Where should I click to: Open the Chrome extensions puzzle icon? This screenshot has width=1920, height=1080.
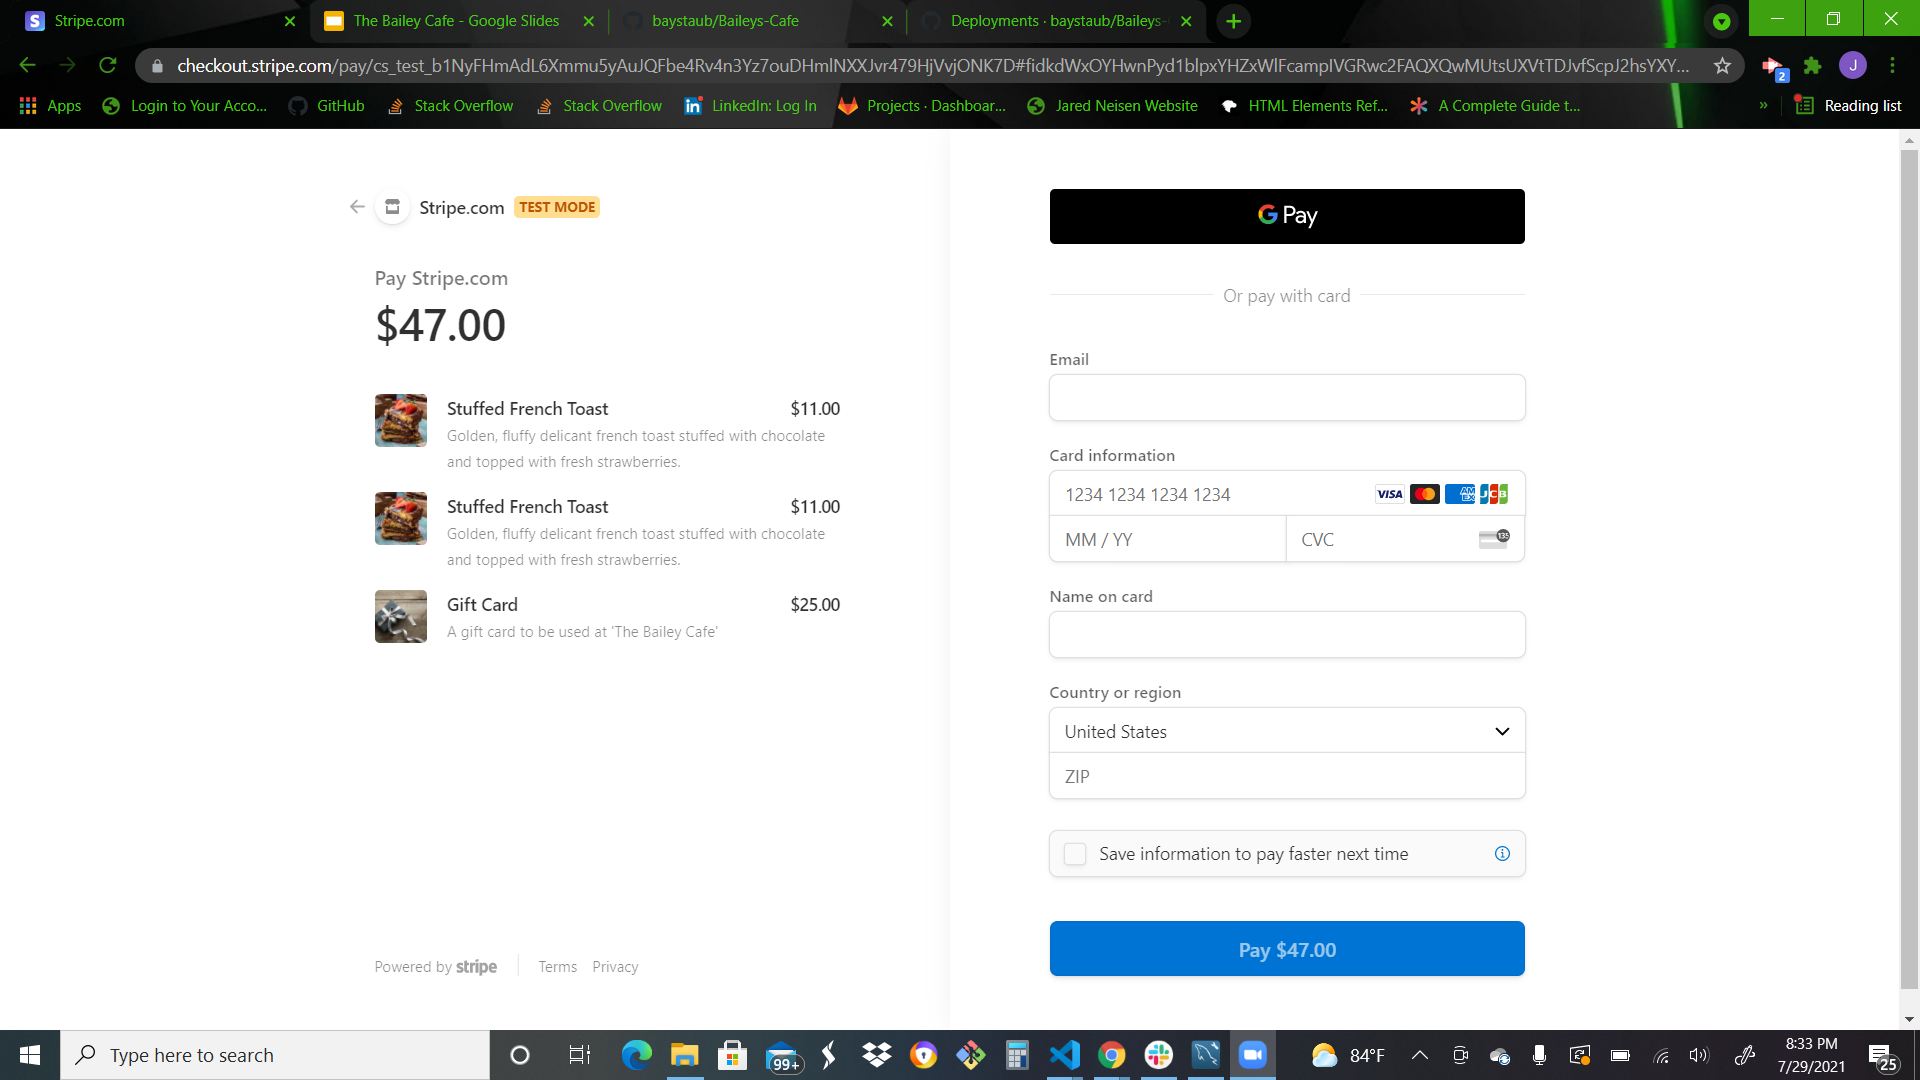pos(1812,66)
